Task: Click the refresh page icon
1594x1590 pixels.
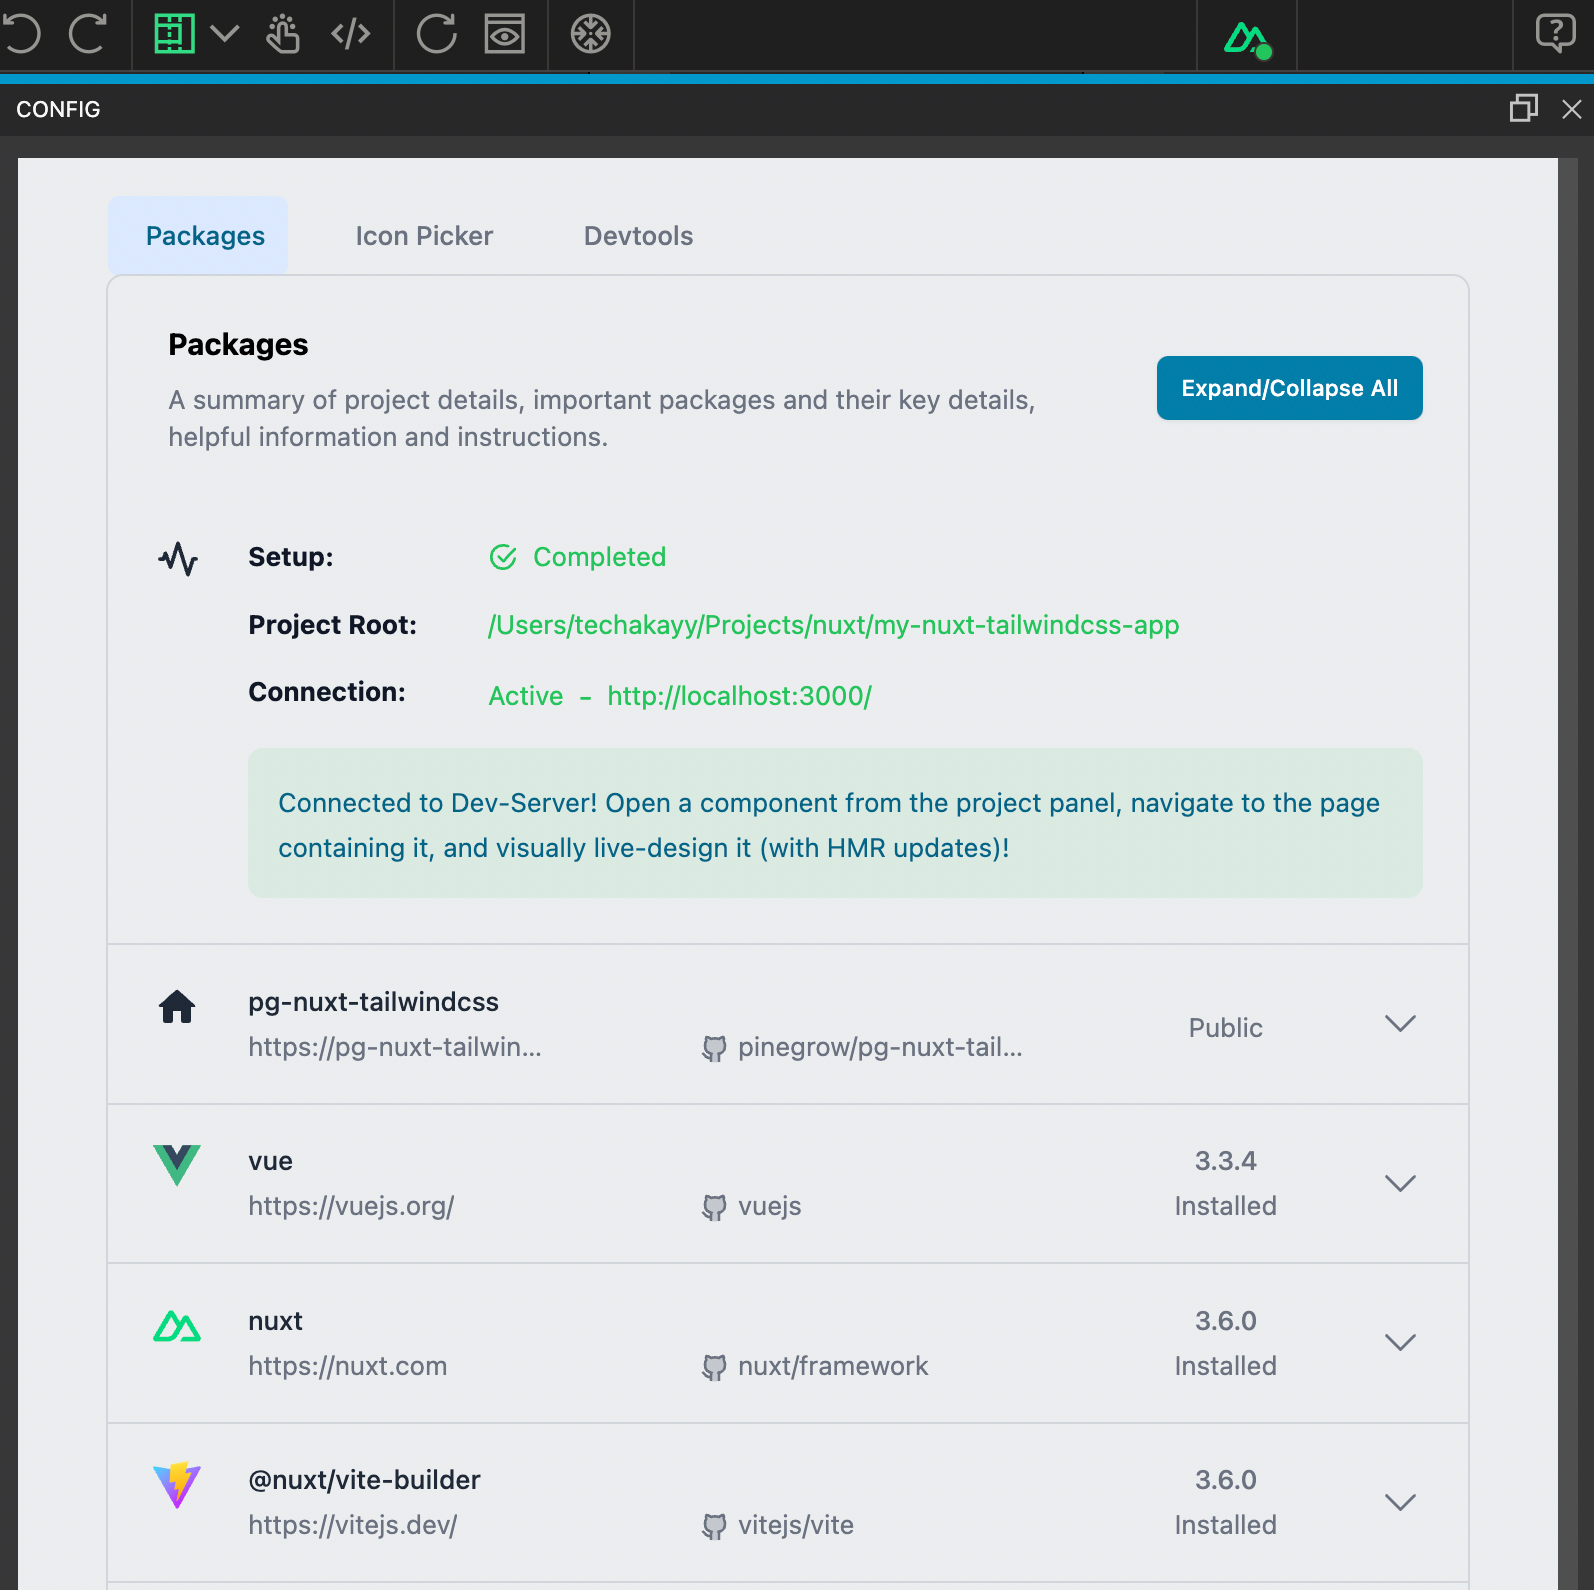Action: pos(437,34)
